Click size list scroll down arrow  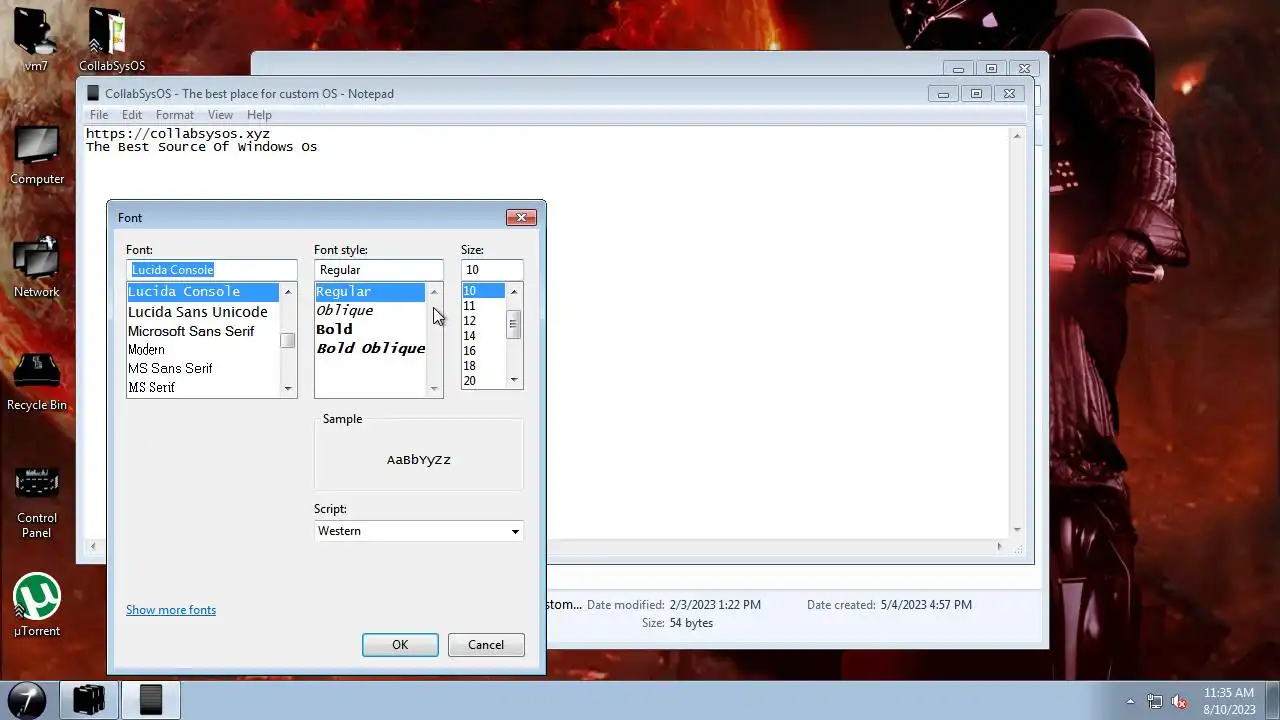pos(514,380)
